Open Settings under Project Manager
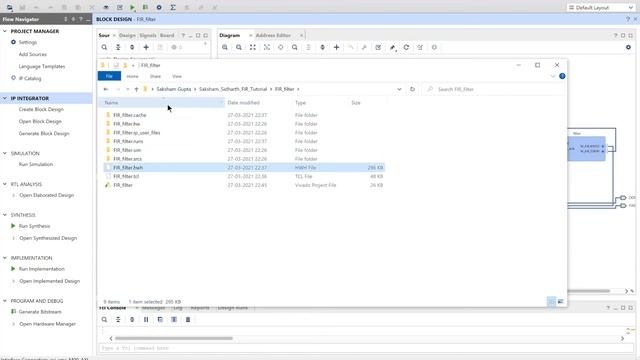 coord(28,42)
